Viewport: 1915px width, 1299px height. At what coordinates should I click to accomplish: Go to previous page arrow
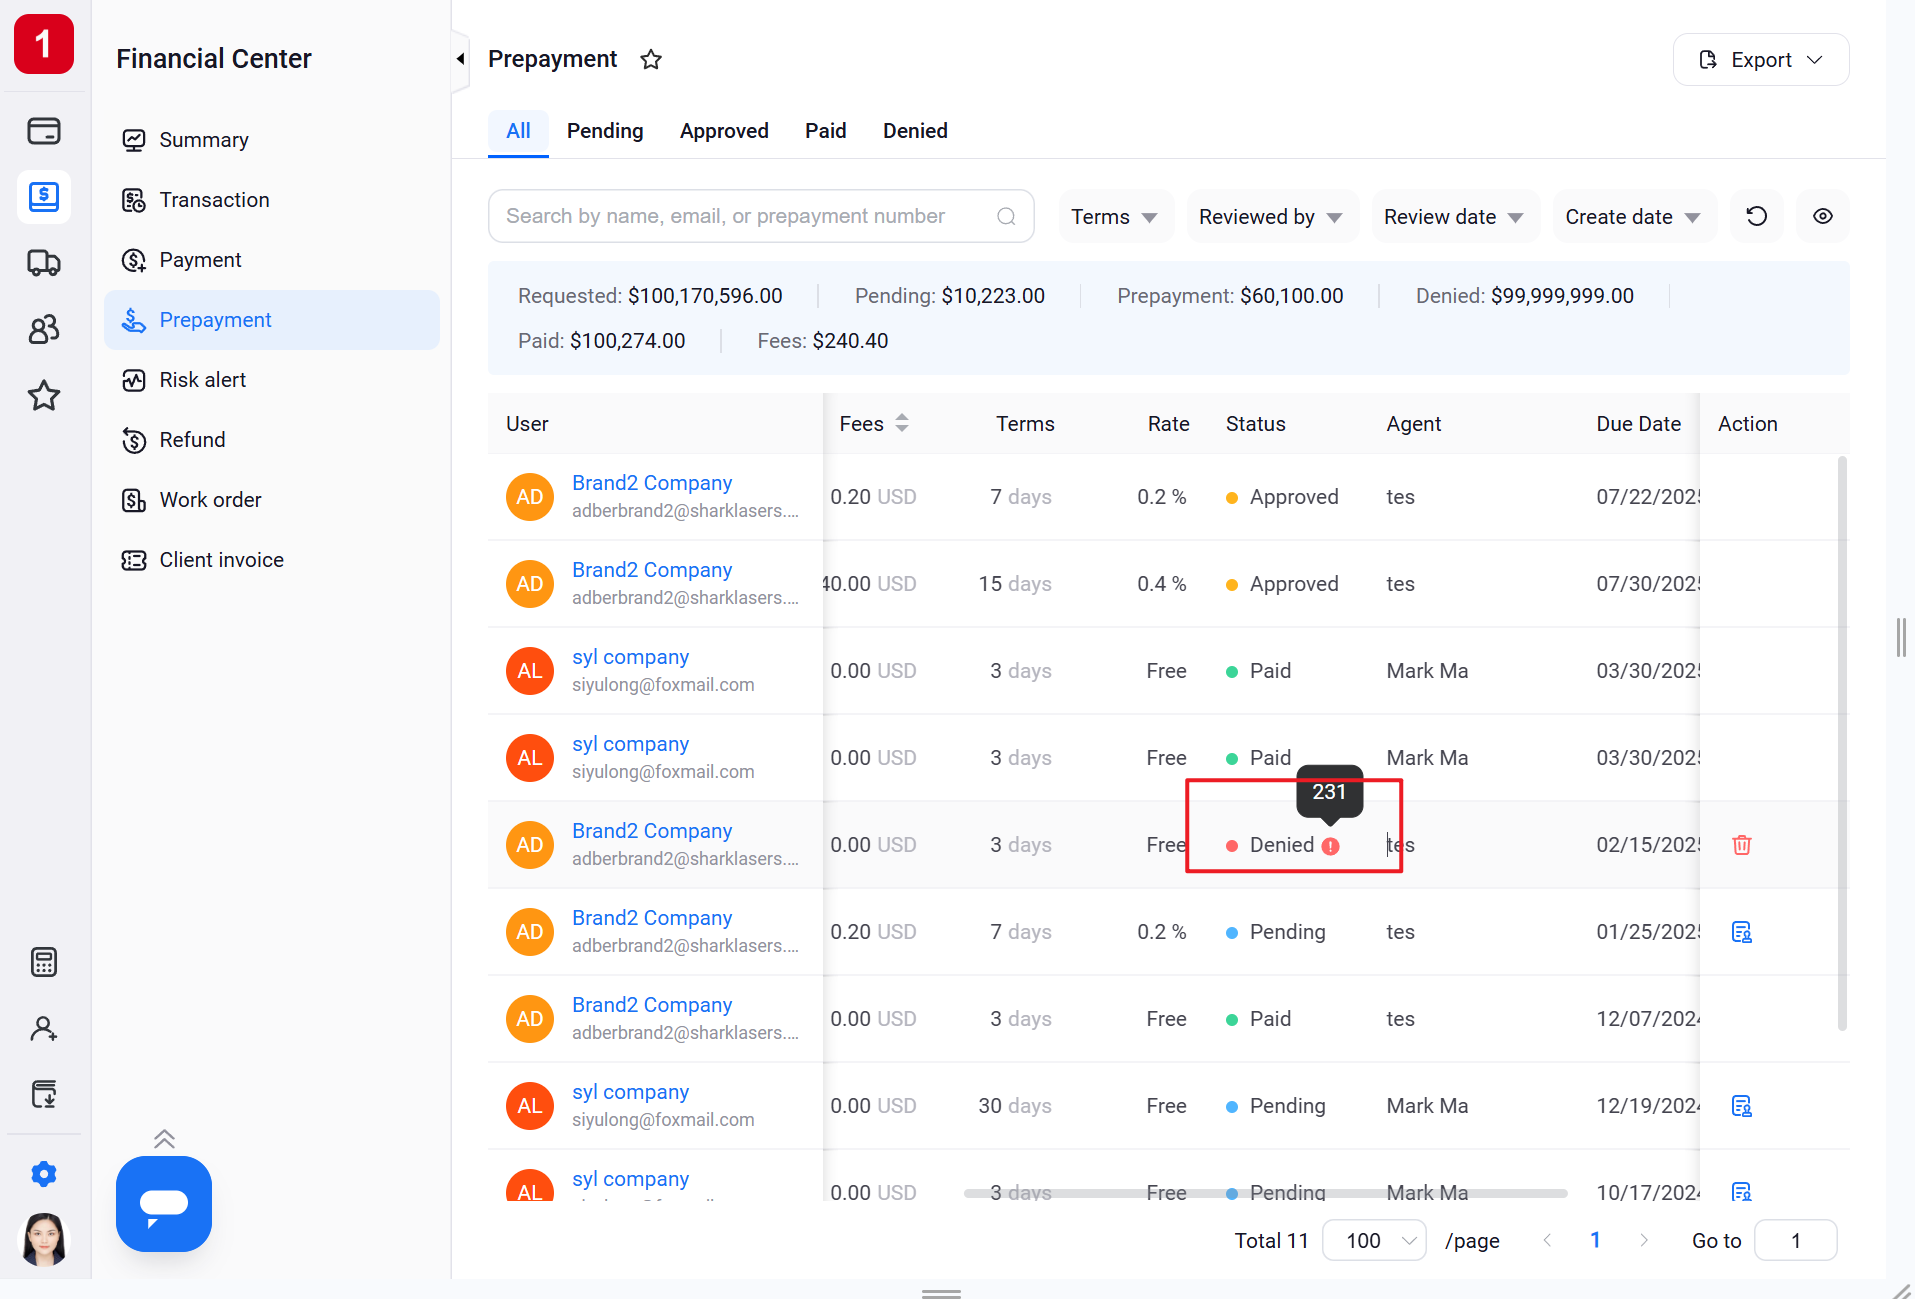(1547, 1240)
